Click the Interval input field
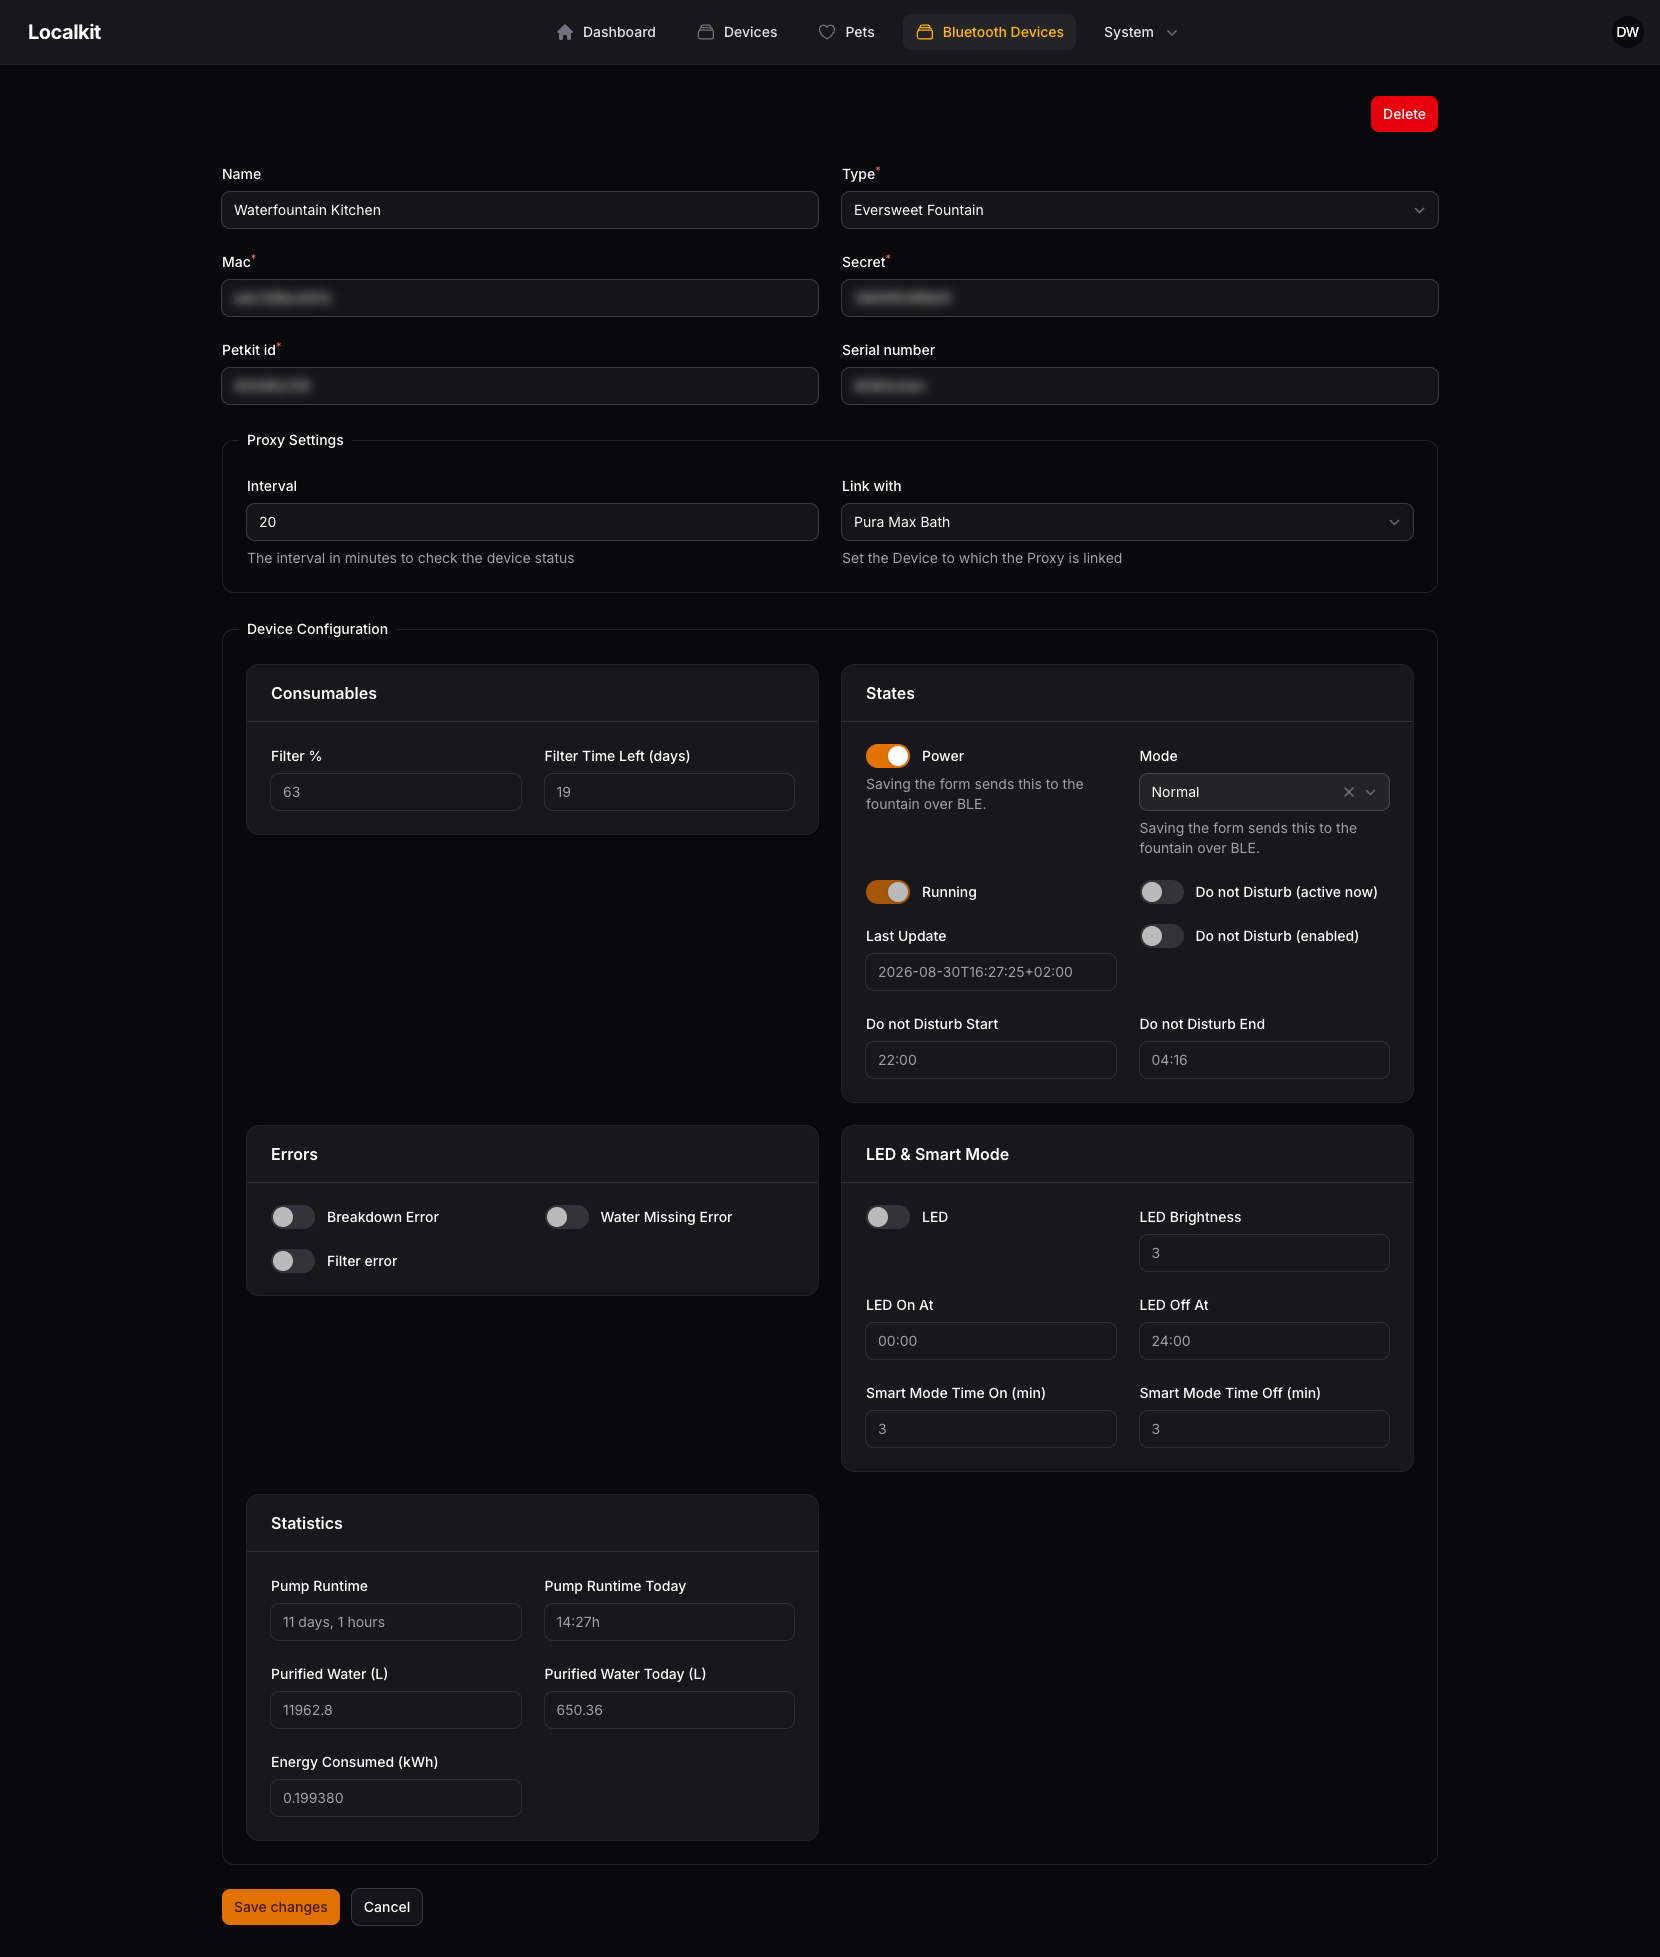This screenshot has height=1957, width=1660. click(x=532, y=522)
